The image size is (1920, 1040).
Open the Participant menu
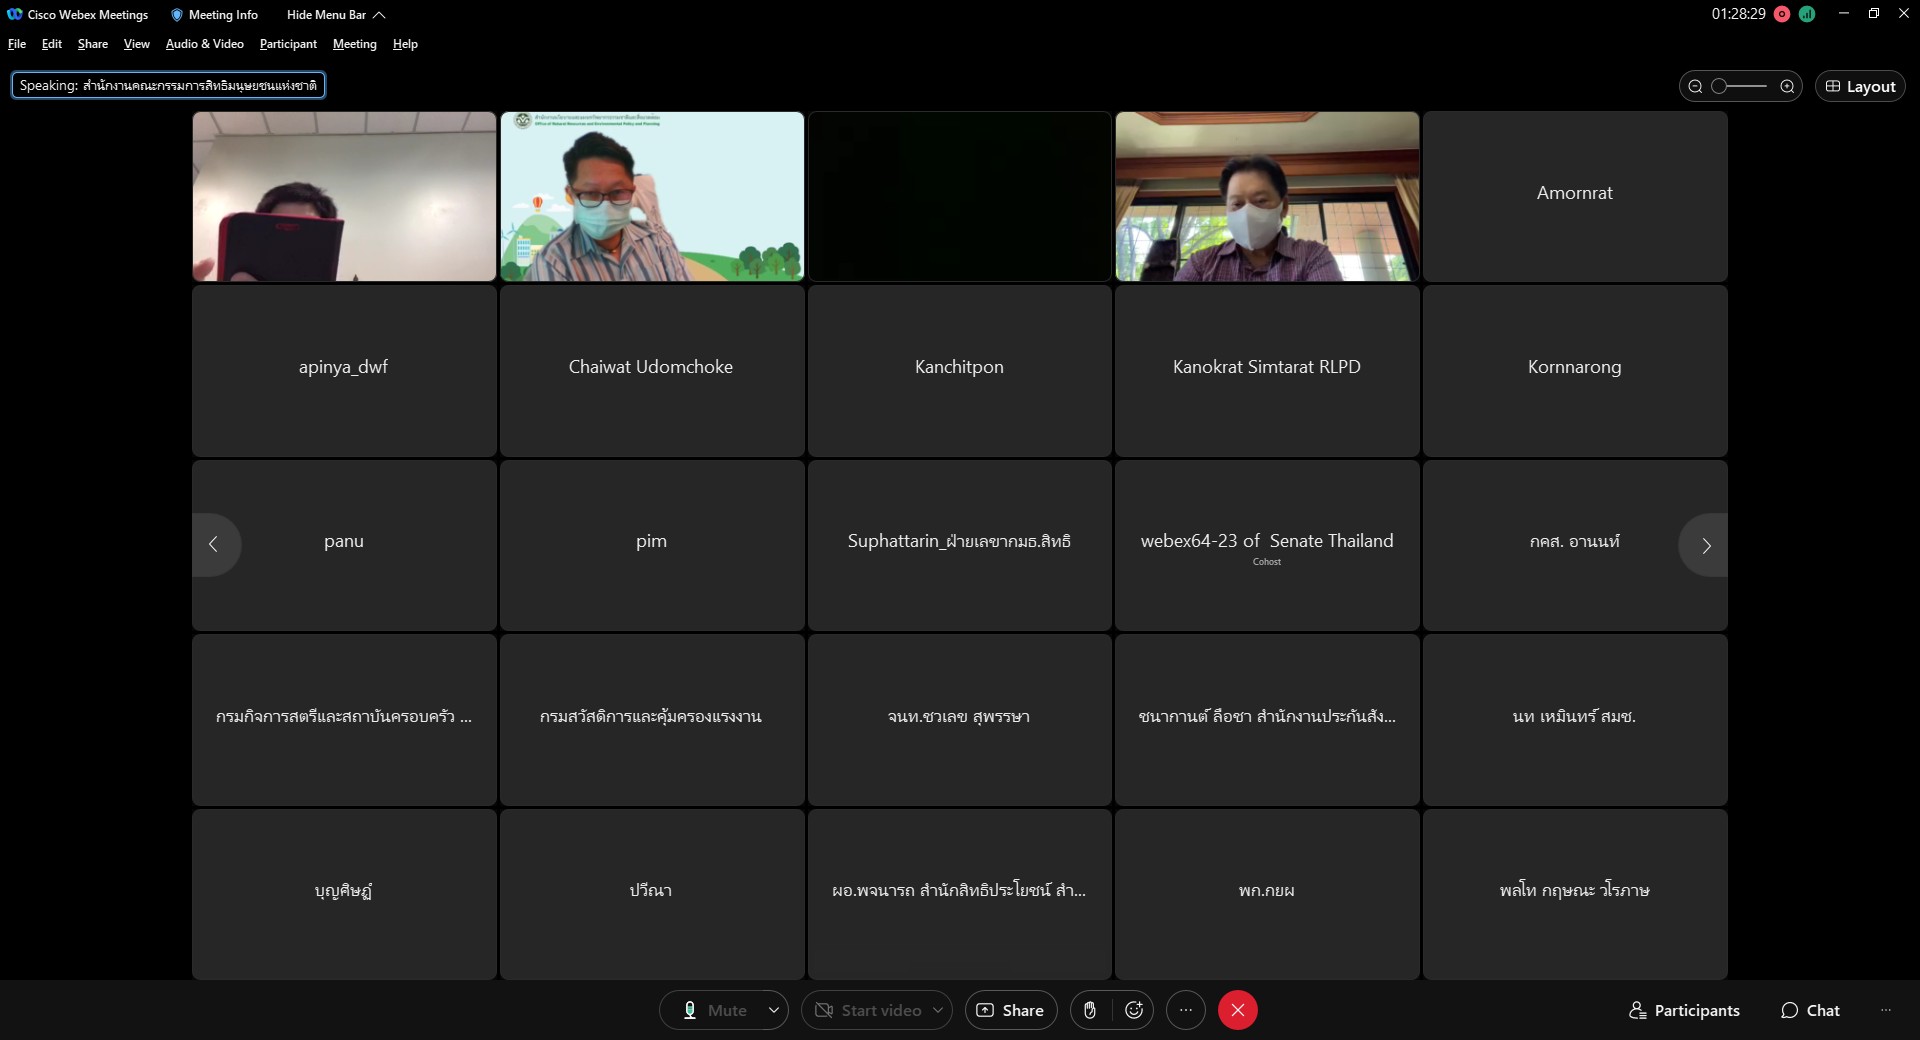(288, 44)
